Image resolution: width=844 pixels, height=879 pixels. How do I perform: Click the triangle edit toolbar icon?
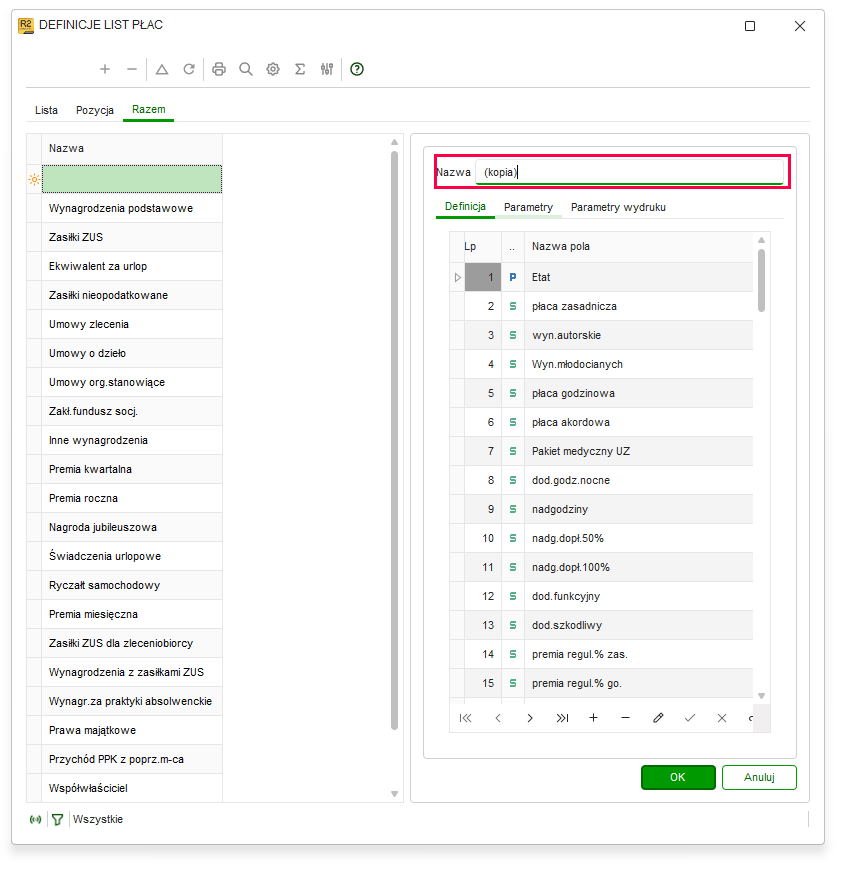pyautogui.click(x=162, y=70)
